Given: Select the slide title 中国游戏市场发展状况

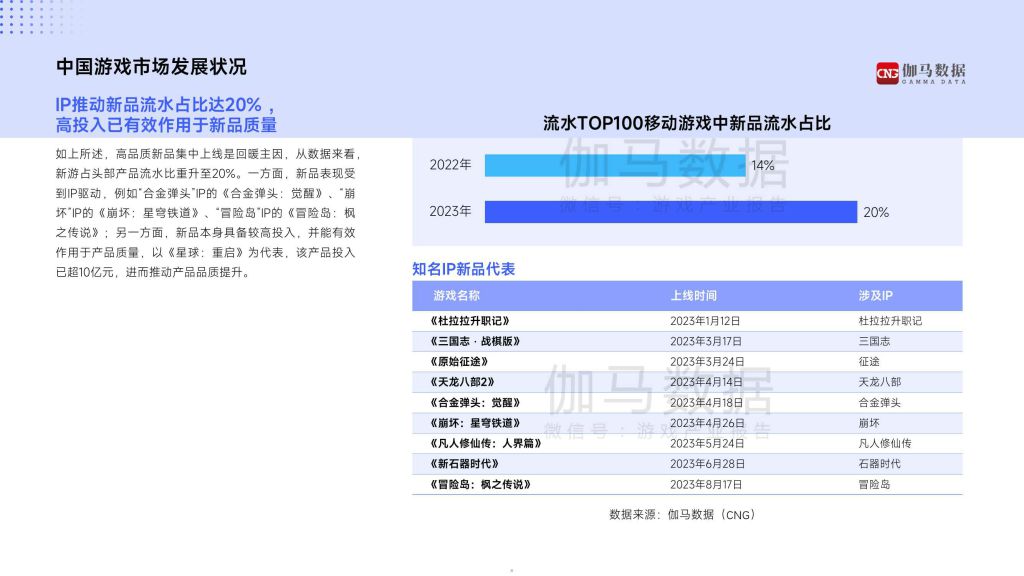Looking at the screenshot, I should click(152, 67).
